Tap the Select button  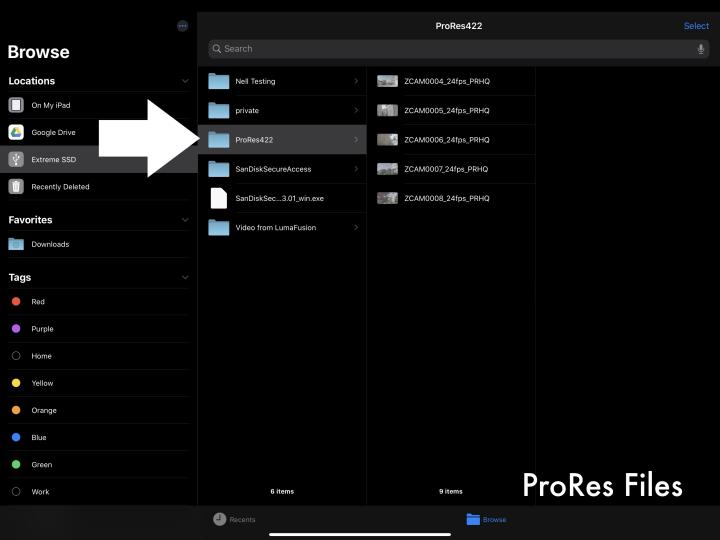pos(696,26)
